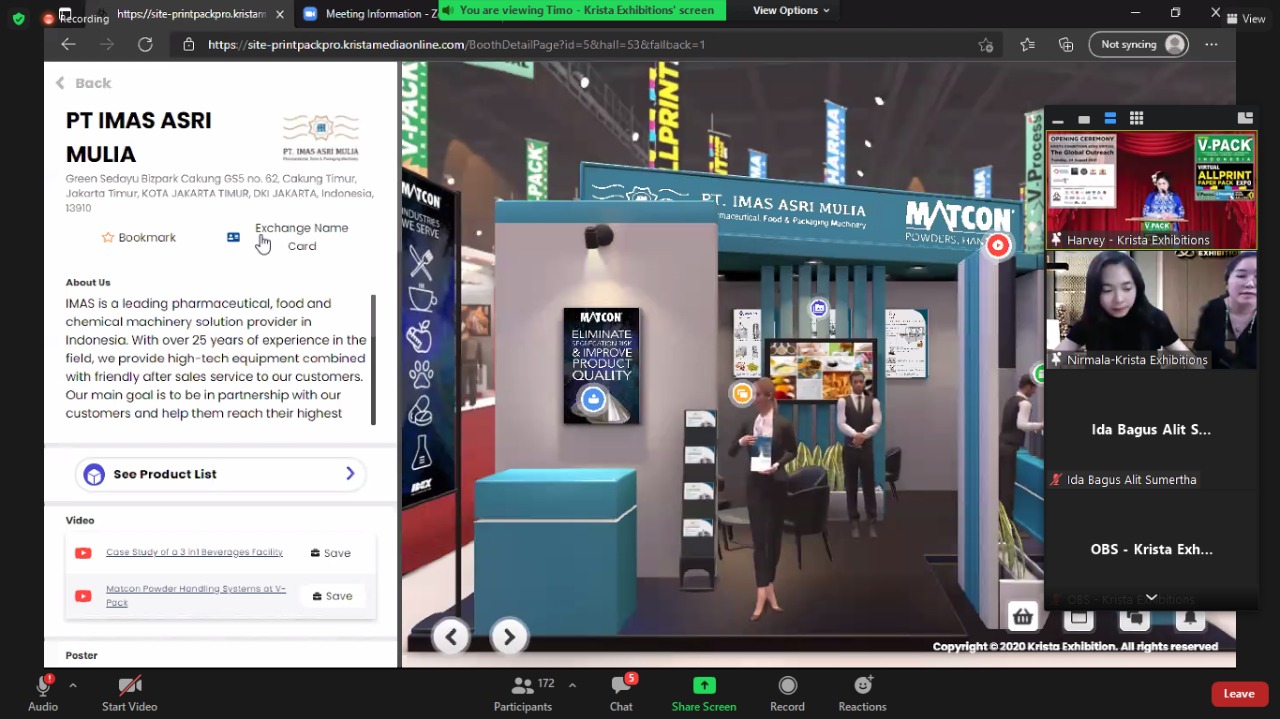Save the Matcon Powder Handling video
1280x719 pixels.
pyautogui.click(x=332, y=596)
